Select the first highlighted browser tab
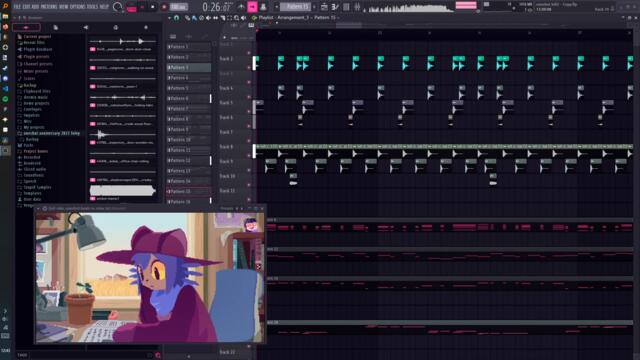 pos(26,27)
